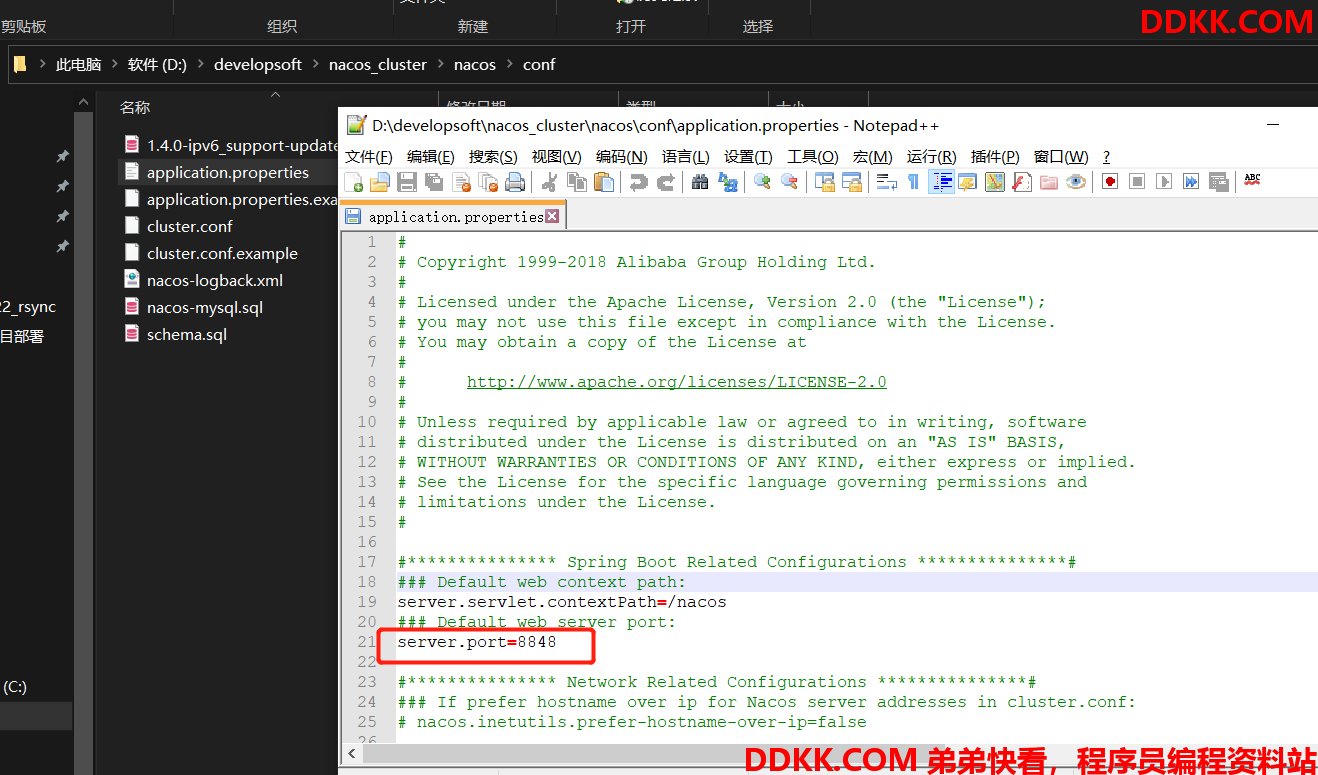Open the Function List icon
Image resolution: width=1318 pixels, height=775 pixels.
(x=1021, y=182)
